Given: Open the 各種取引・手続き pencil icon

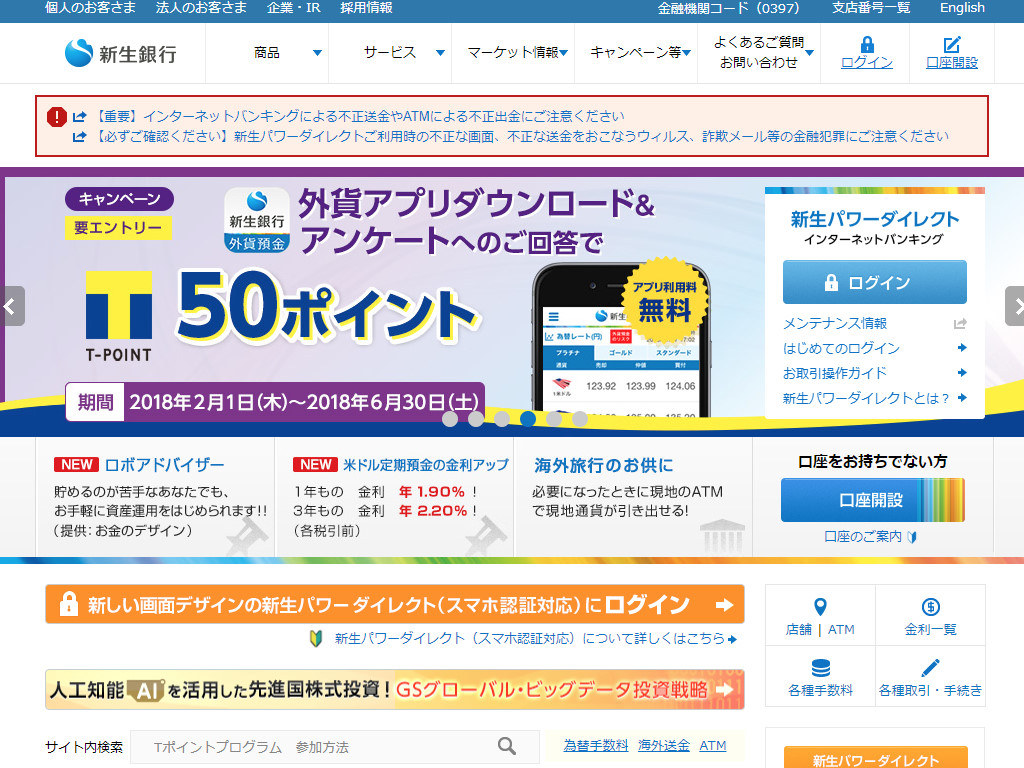Looking at the screenshot, I should tap(930, 668).
